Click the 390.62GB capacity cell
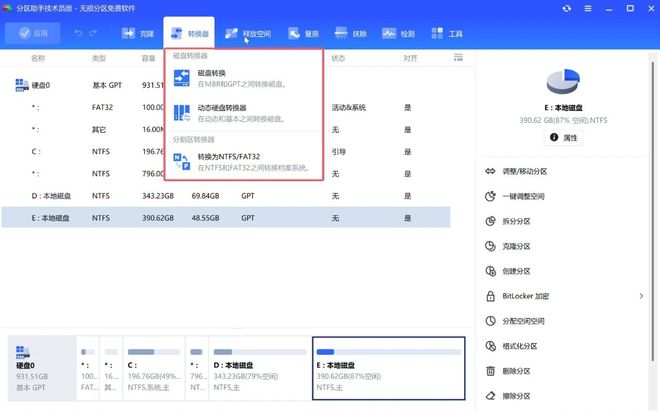The width and height of the screenshot is (660, 413). click(x=158, y=218)
